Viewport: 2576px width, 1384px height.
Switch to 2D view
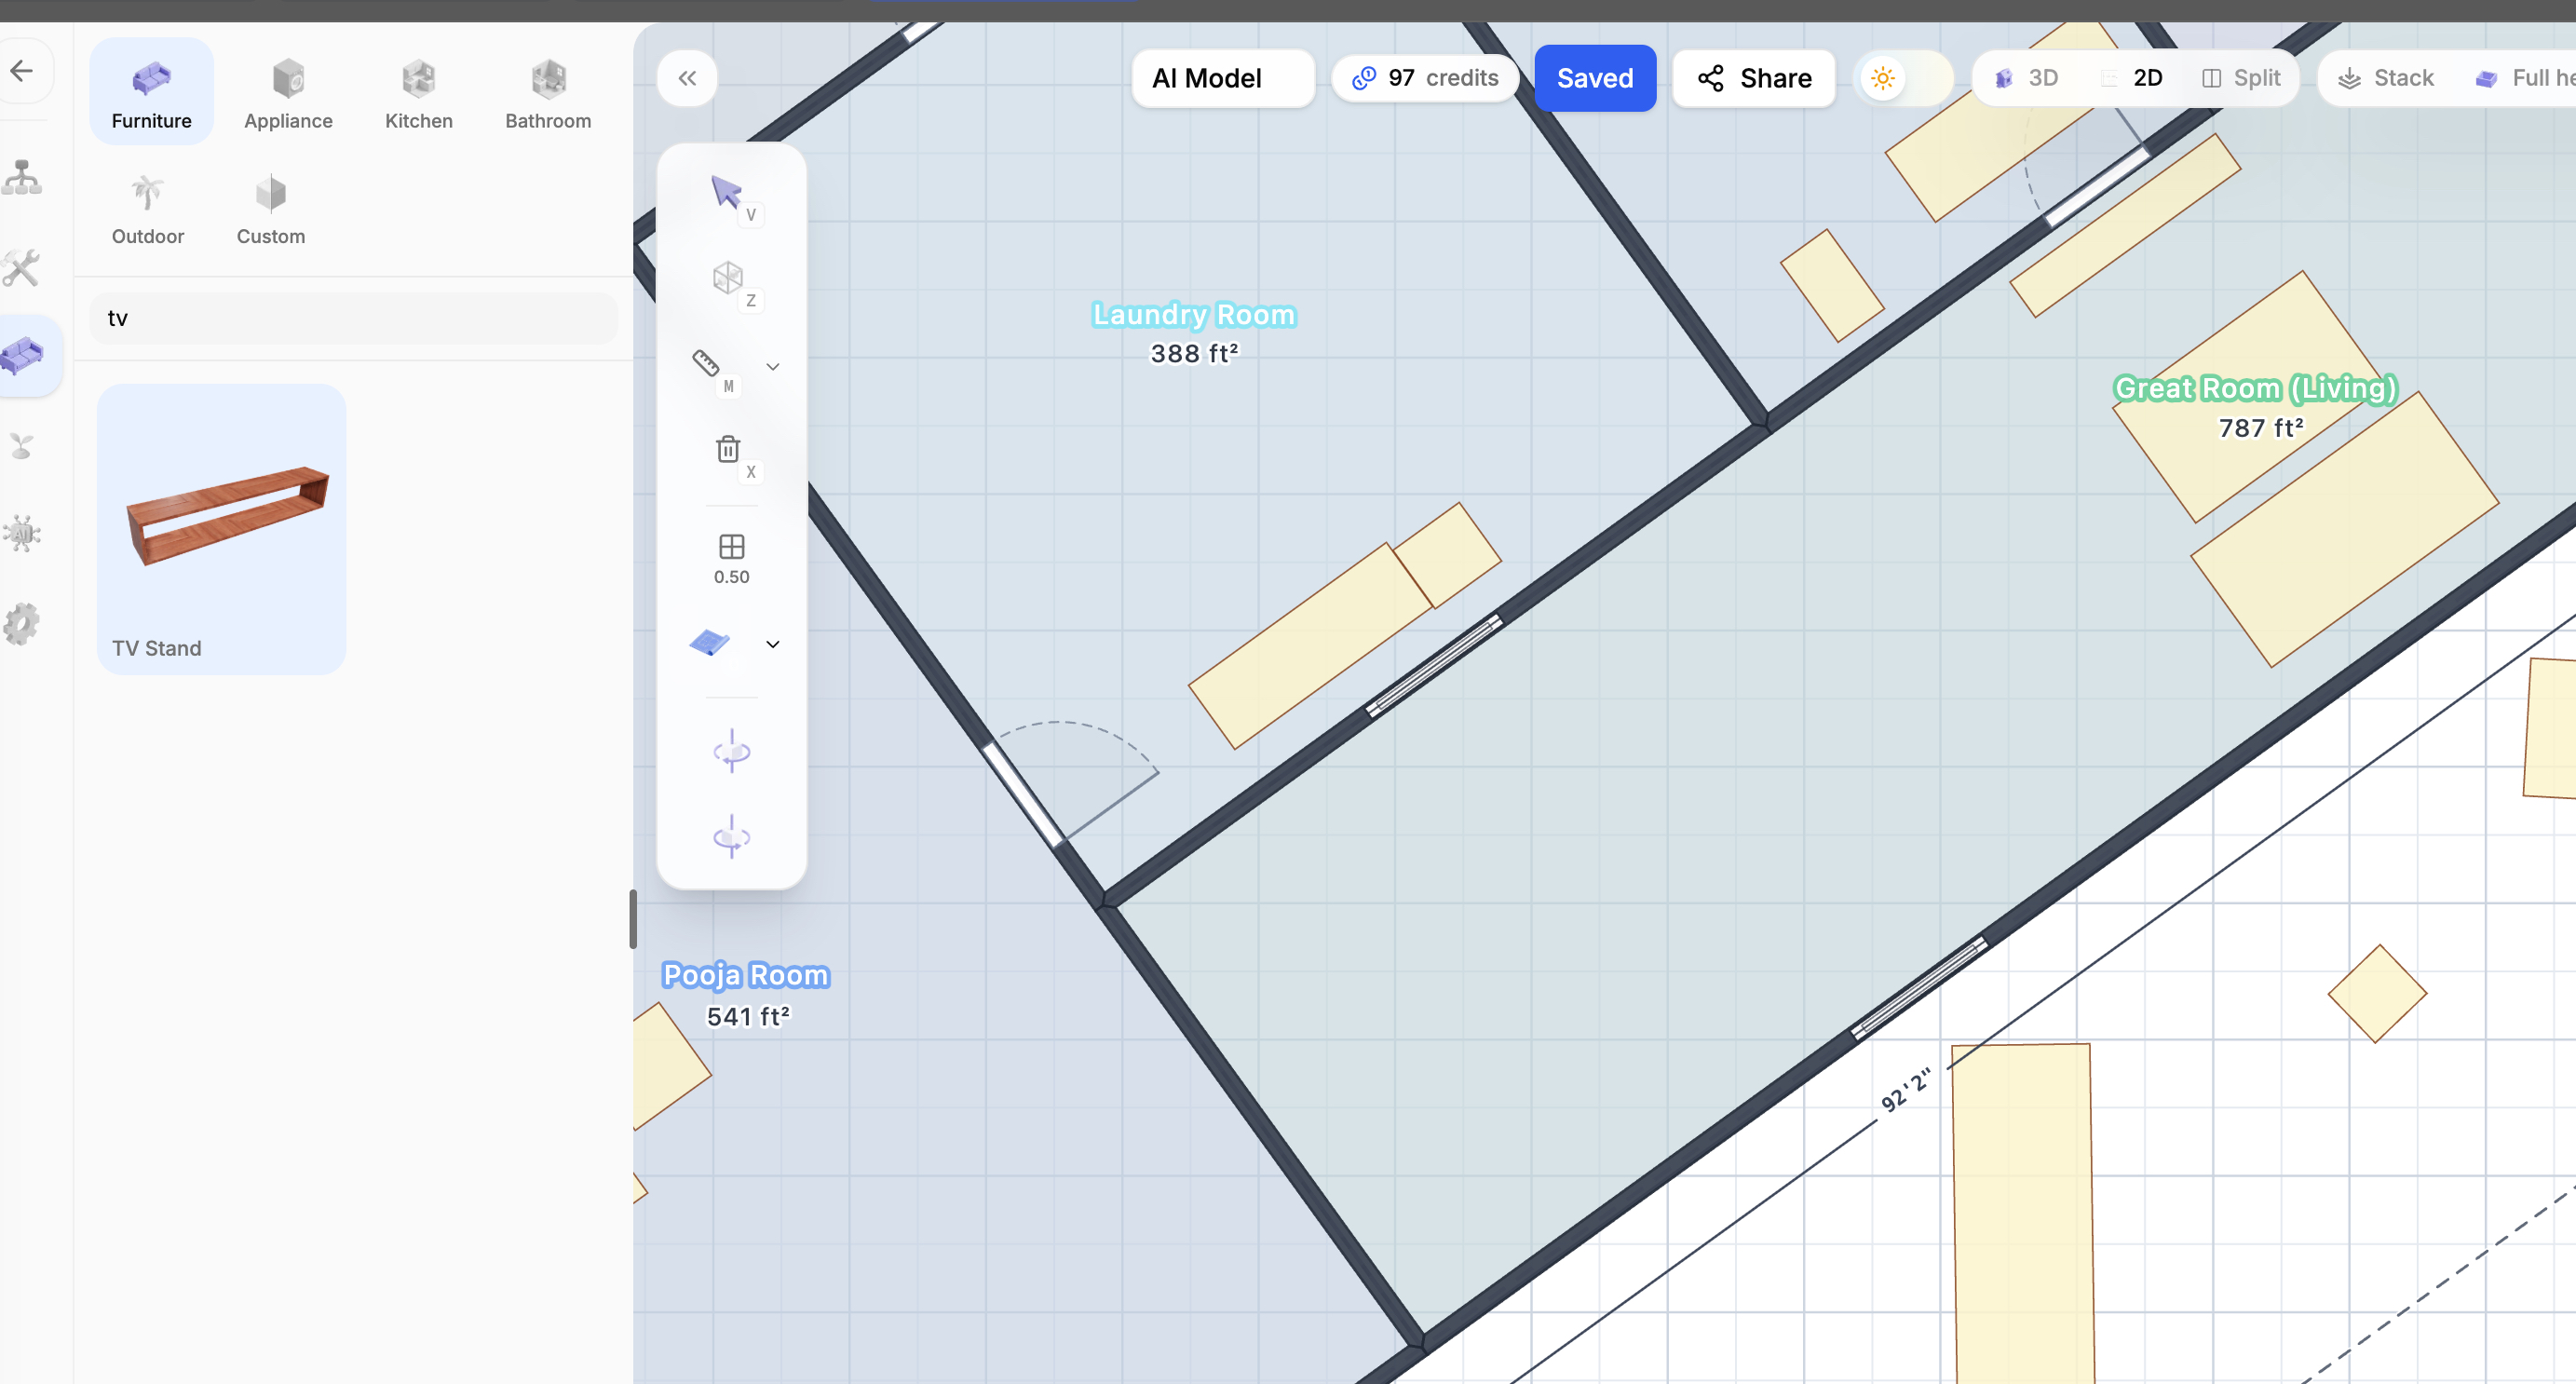tap(2132, 78)
